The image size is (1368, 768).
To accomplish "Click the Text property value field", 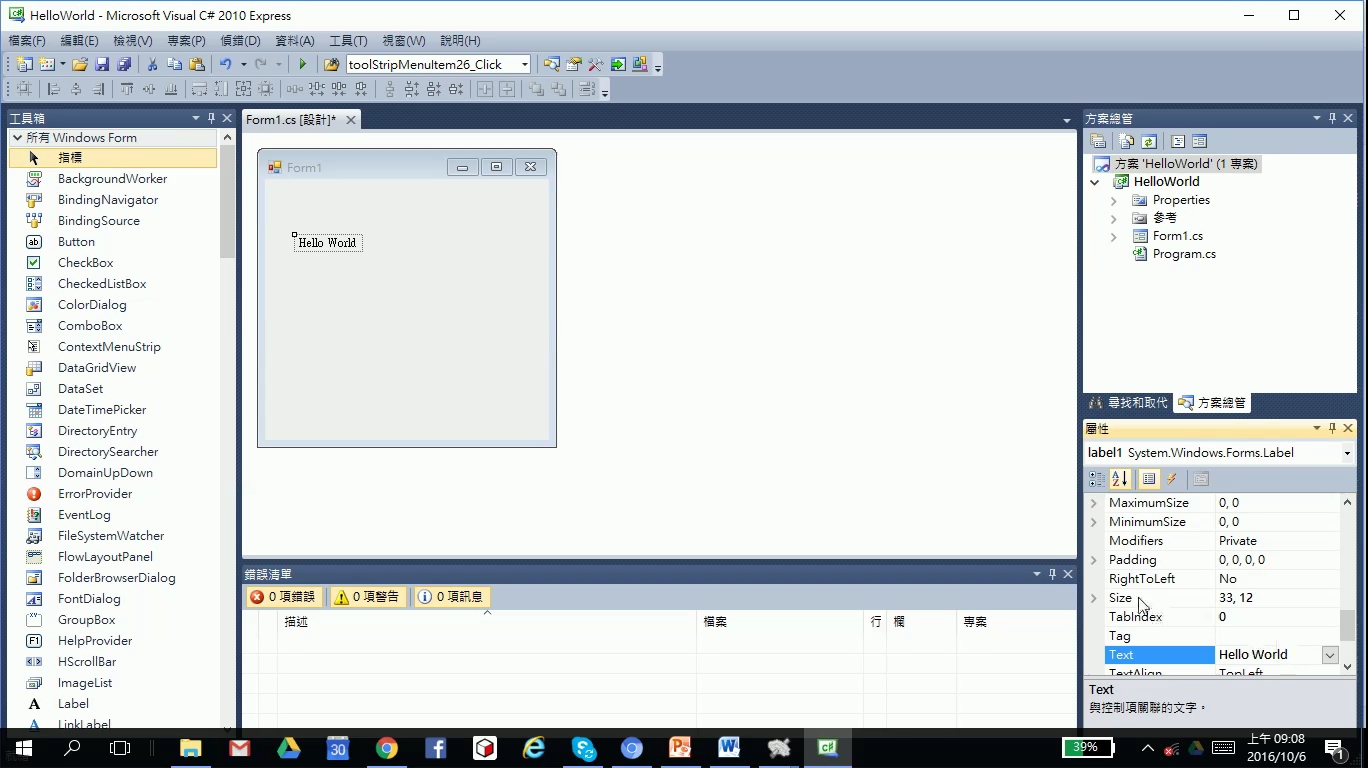I will click(x=1268, y=655).
